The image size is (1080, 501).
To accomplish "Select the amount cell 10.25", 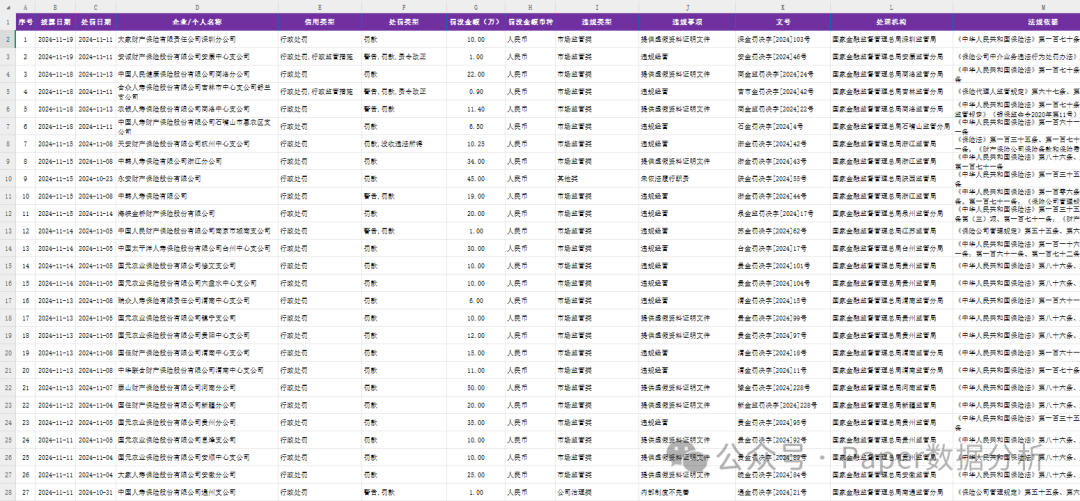I will 476,143.
